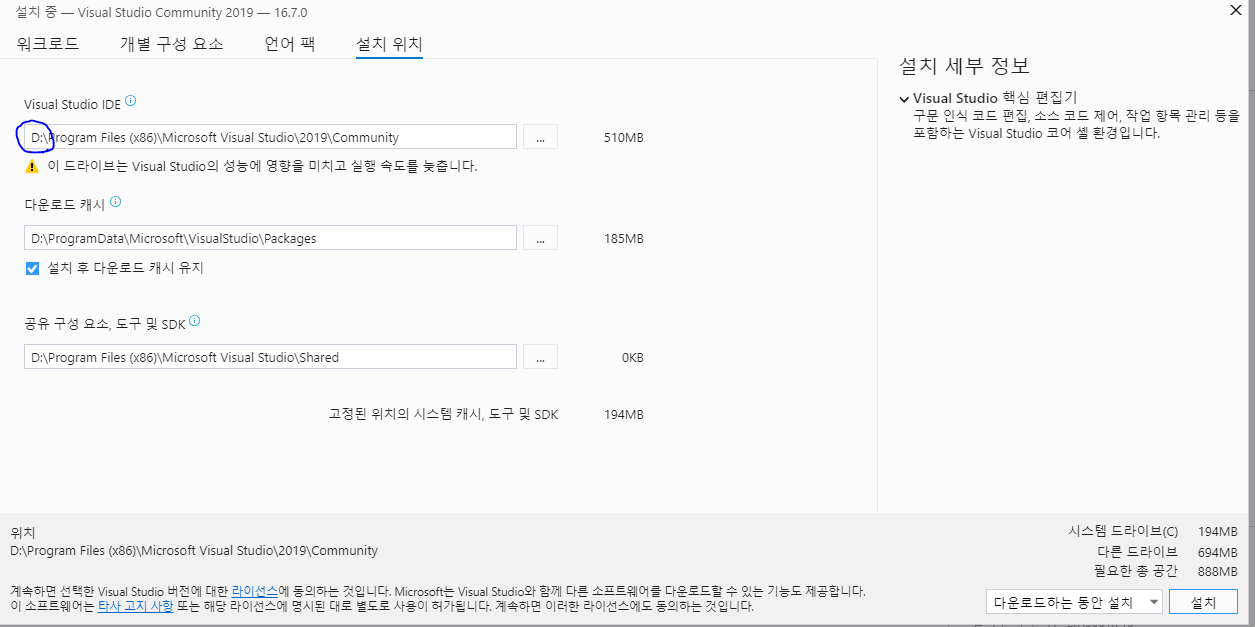Click the 다른 드라이브 label

click(x=1138, y=552)
